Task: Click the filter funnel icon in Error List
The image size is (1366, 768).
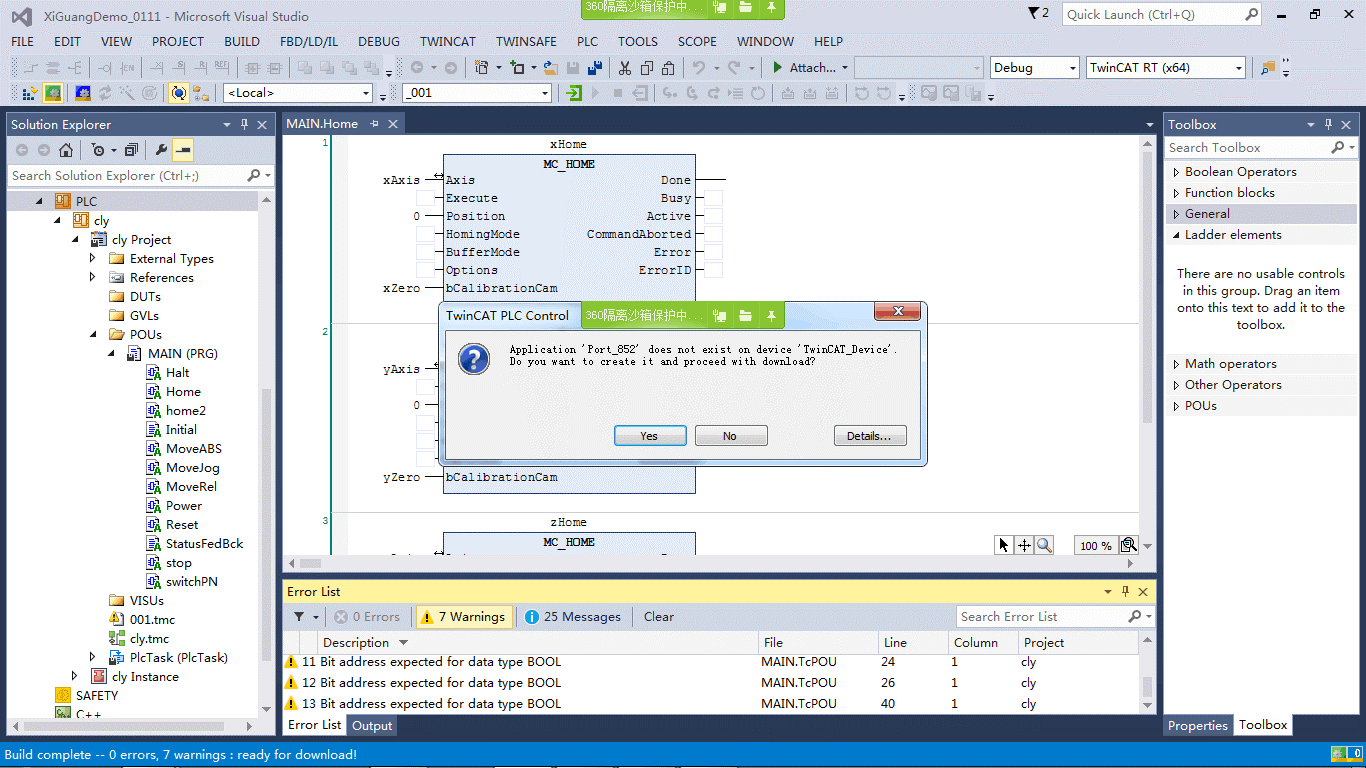Action: coord(299,617)
